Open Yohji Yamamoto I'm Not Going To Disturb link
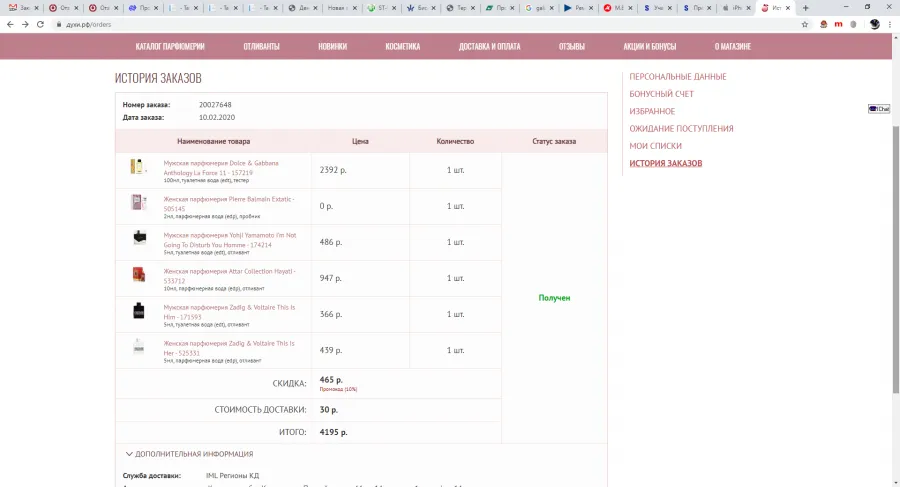 click(x=230, y=240)
